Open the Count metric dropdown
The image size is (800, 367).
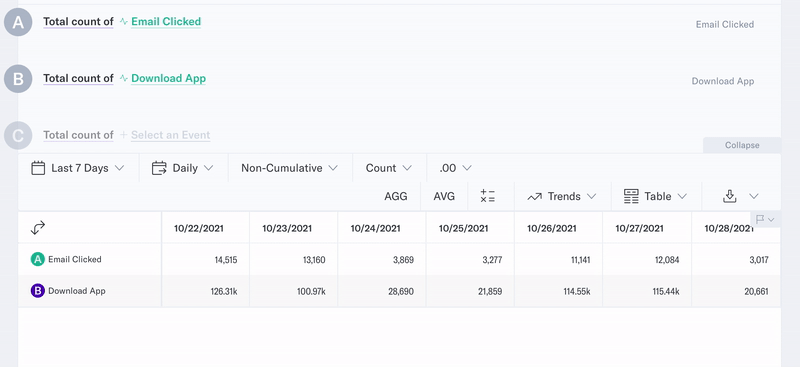point(389,168)
